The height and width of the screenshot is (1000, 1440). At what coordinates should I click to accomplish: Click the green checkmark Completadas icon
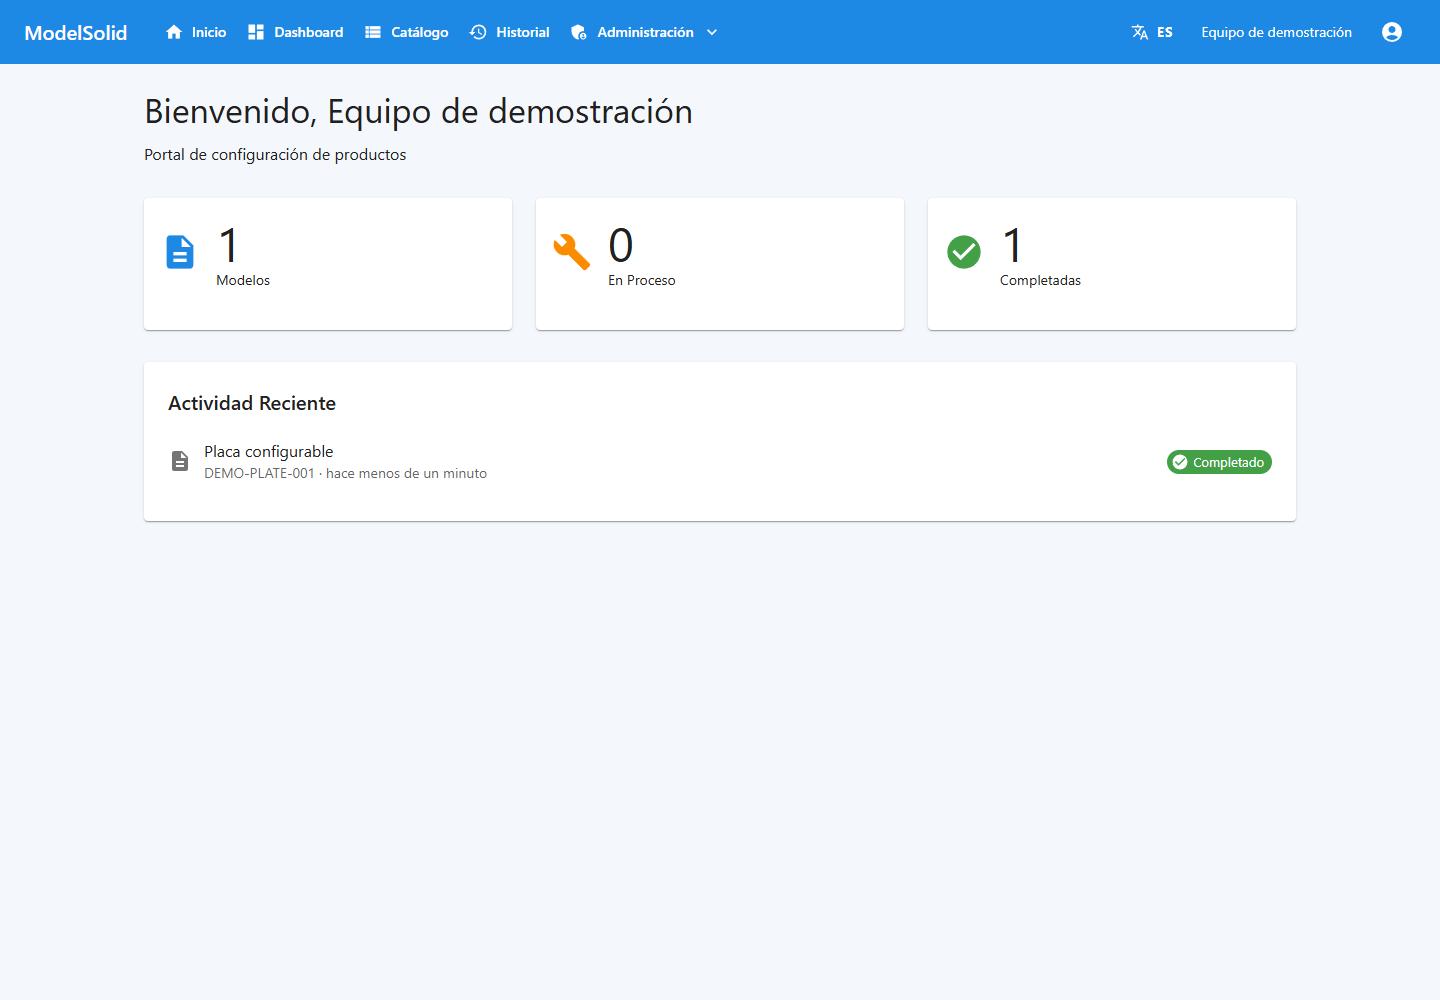coord(964,252)
